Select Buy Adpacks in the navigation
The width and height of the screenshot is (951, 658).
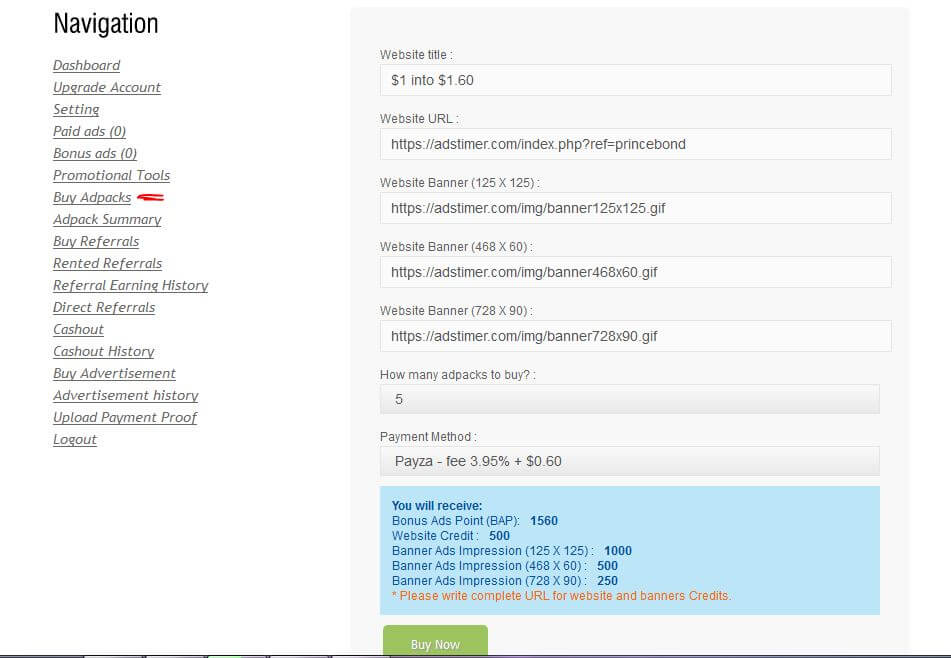(x=92, y=198)
